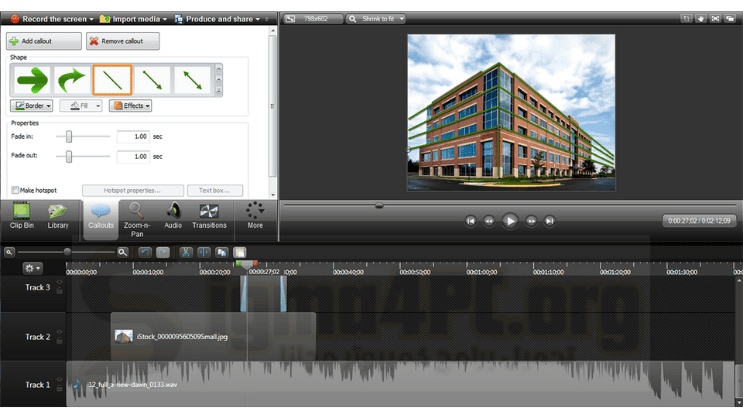The height and width of the screenshot is (418, 743).
Task: Click the Fade in slider handle
Action: (x=69, y=136)
